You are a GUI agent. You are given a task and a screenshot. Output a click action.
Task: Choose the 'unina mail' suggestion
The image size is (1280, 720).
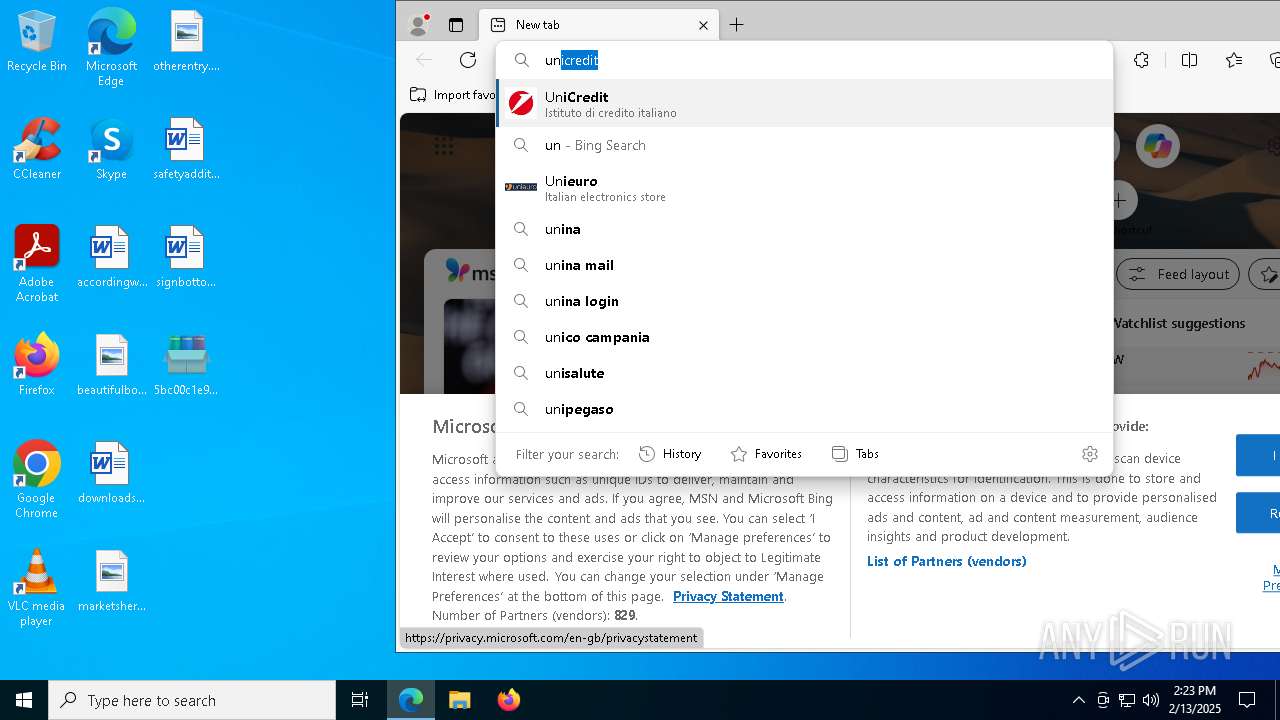pyautogui.click(x=805, y=266)
